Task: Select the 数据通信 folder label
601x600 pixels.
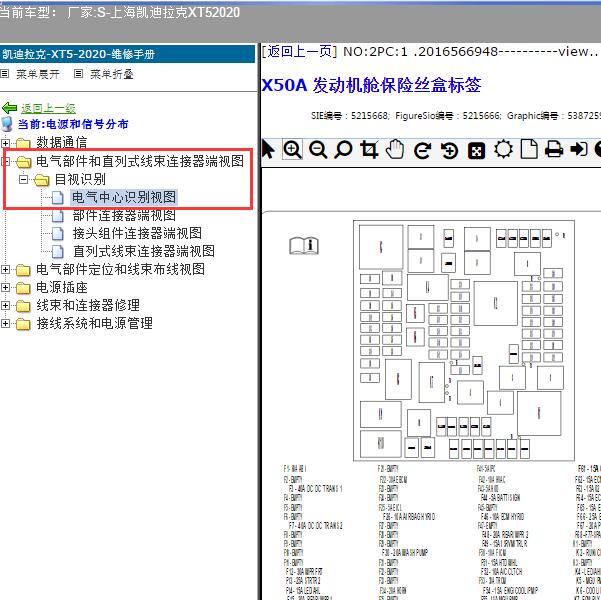Action: pyautogui.click(x=62, y=143)
